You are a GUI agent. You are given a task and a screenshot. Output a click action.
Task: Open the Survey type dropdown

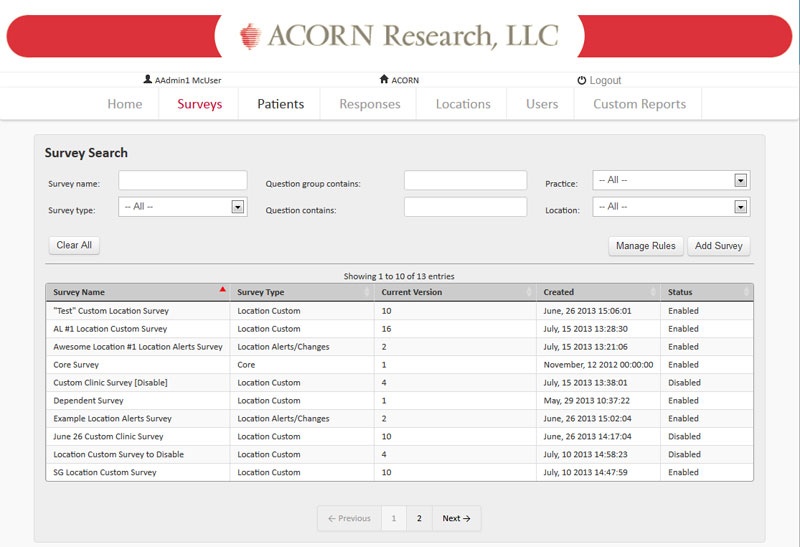pyautogui.click(x=183, y=207)
